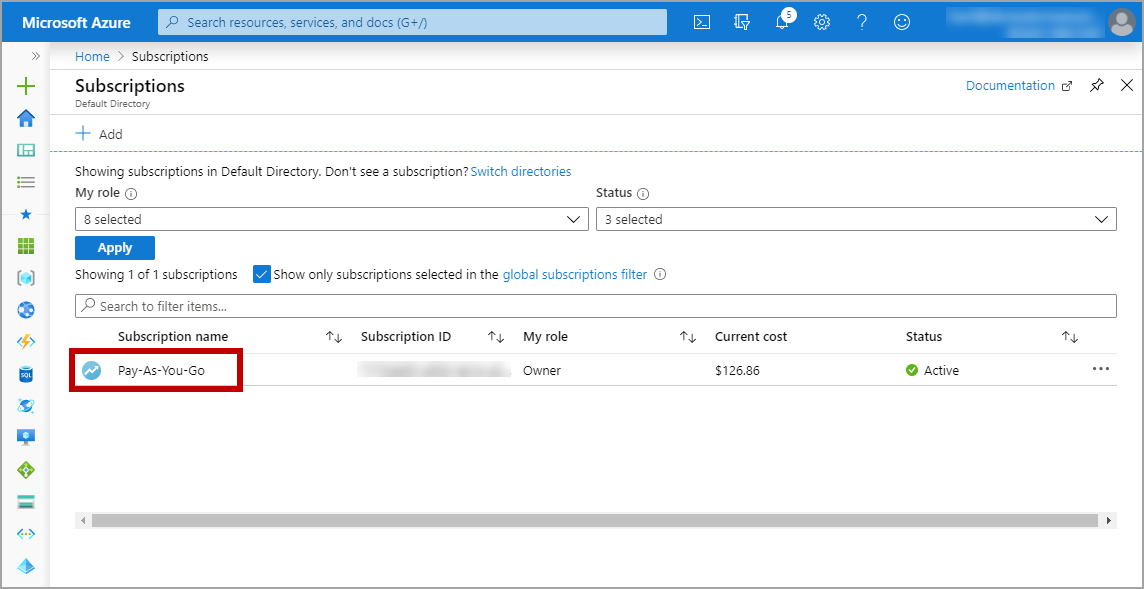Close the Subscriptions blade
The image size is (1144, 589).
1126,85
